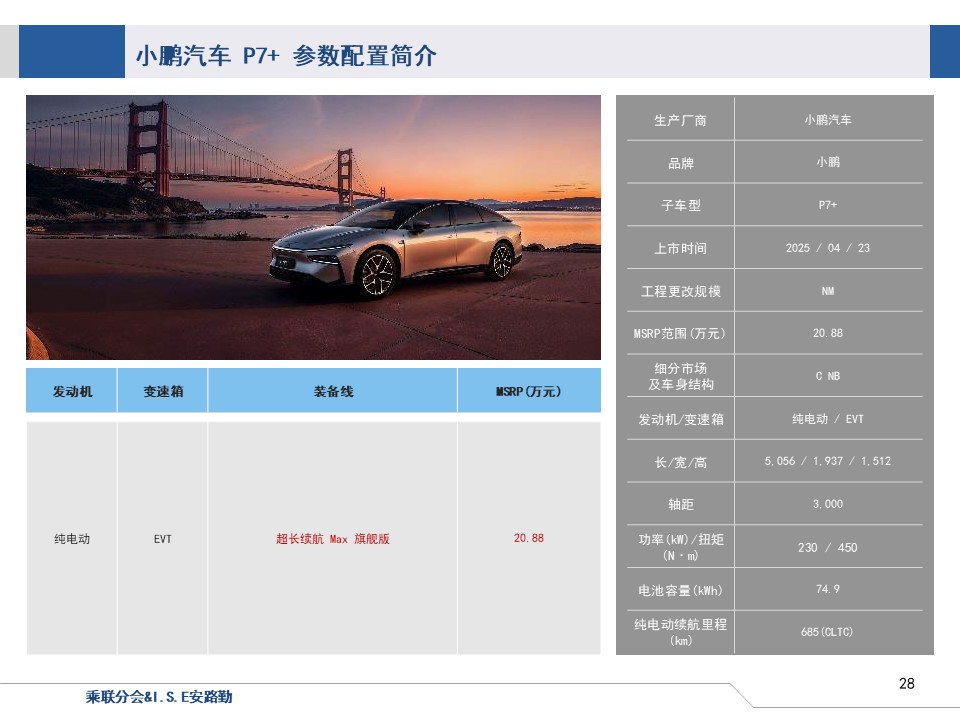Select the EVT cell in the gearbox column
The height and width of the screenshot is (720, 960).
pyautogui.click(x=163, y=539)
